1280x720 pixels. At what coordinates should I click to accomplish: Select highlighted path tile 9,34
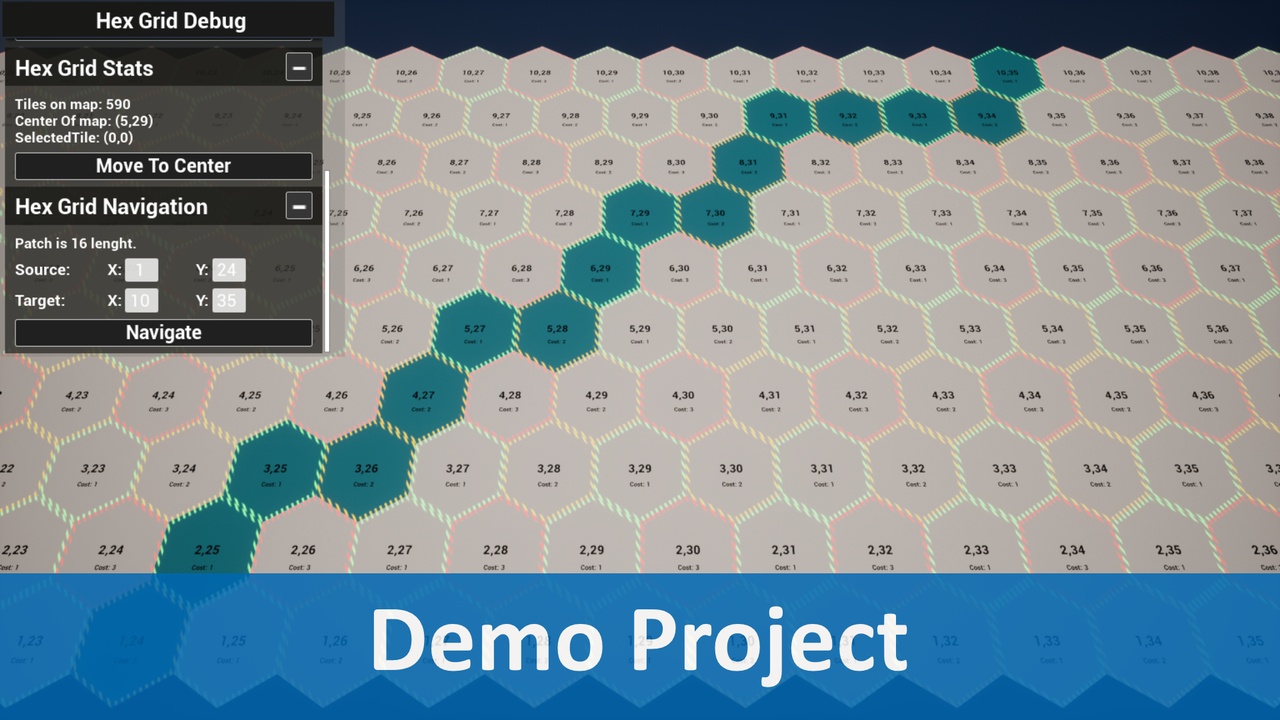[987, 118]
